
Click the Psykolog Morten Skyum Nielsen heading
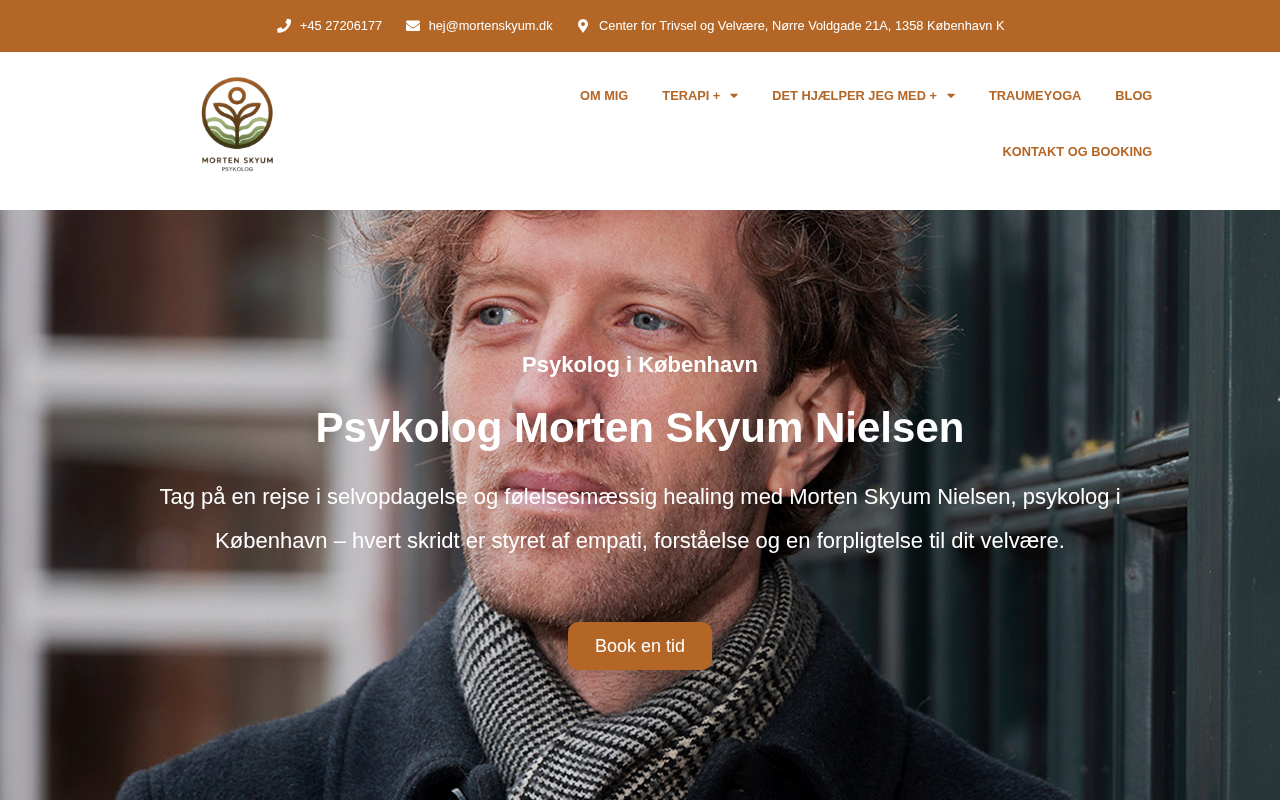click(x=640, y=428)
